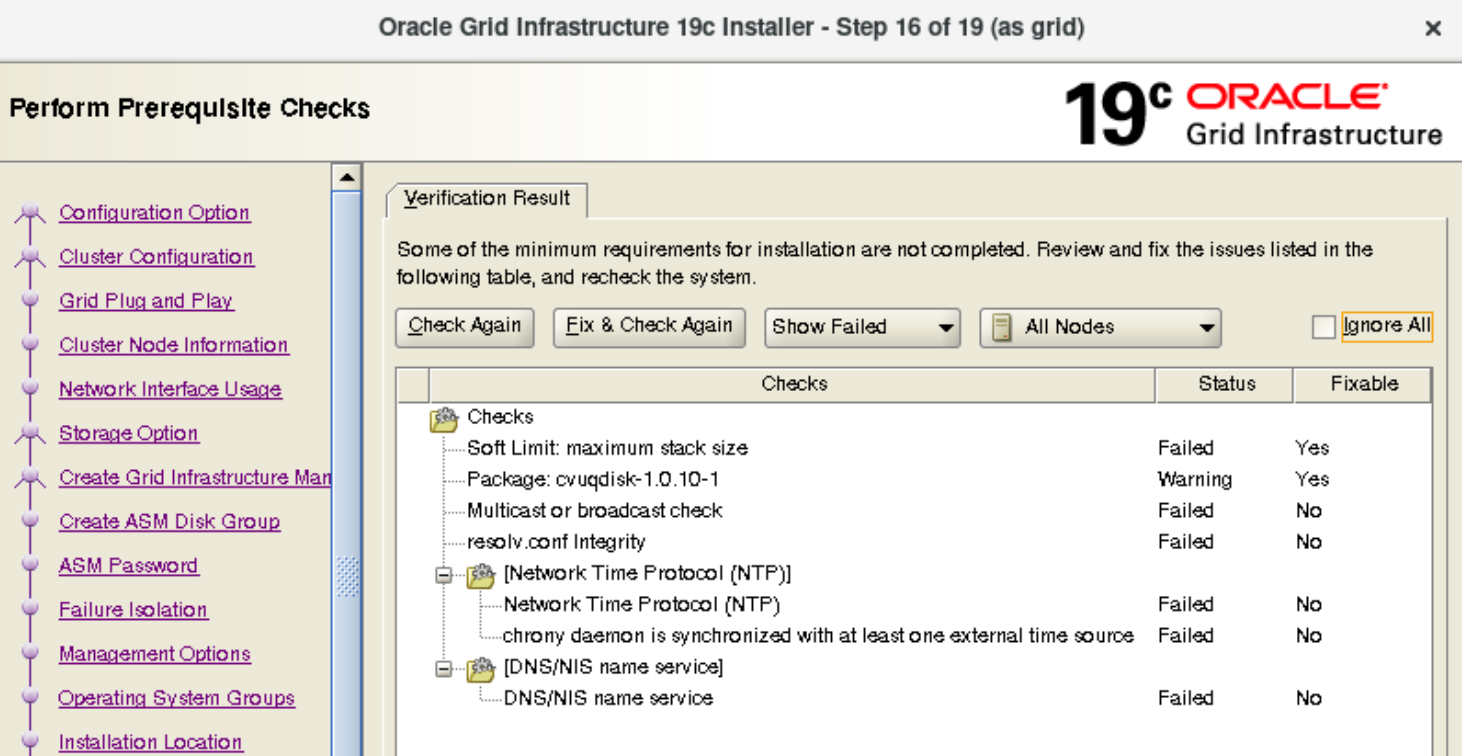Click the Fix & Check Again button
Image resolution: width=1462 pixels, height=756 pixels.
coord(649,327)
